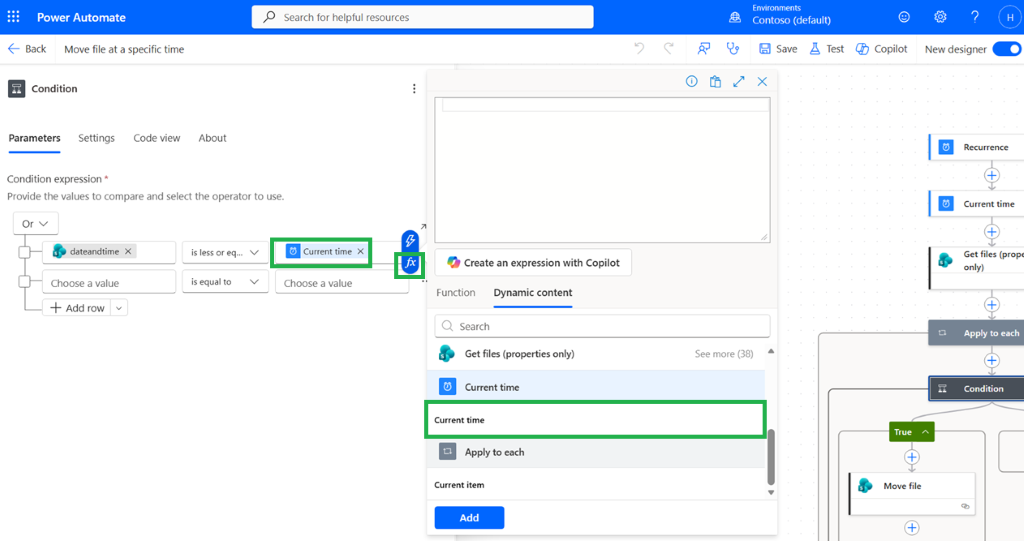Click the redo arrow icon
1024x541 pixels.
[x=669, y=49]
